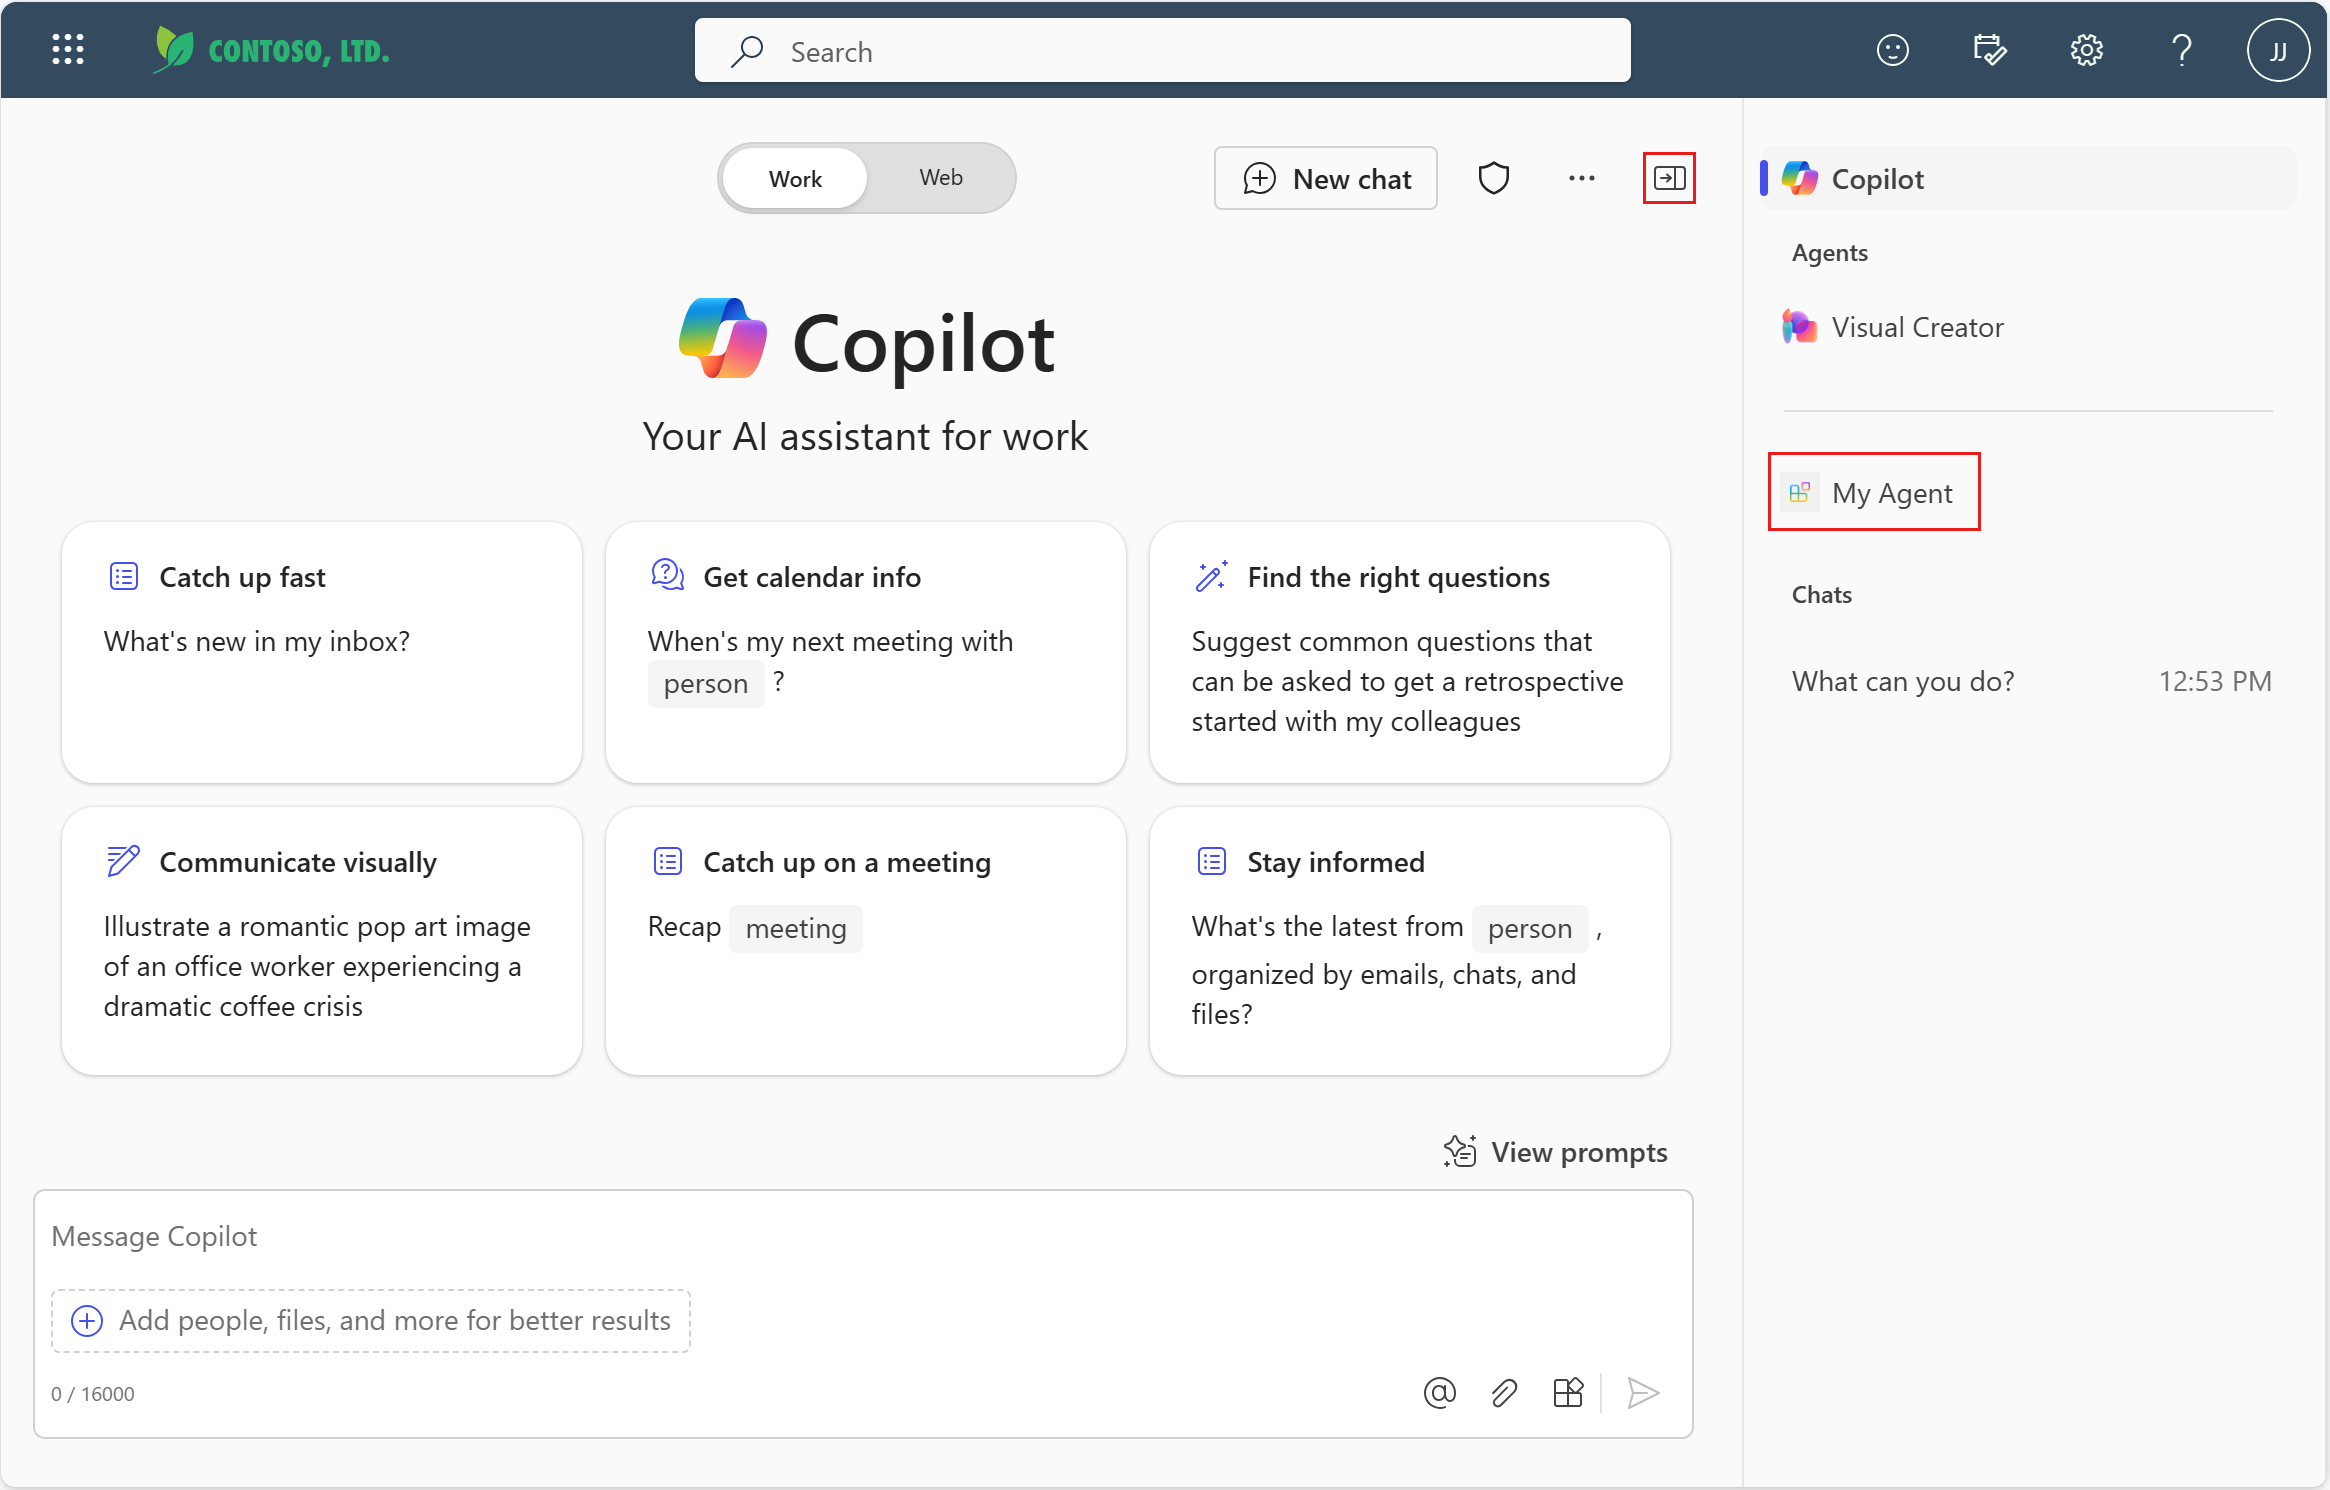The height and width of the screenshot is (1490, 2330).
Task: Switch to Web search mode
Action: pos(939,175)
